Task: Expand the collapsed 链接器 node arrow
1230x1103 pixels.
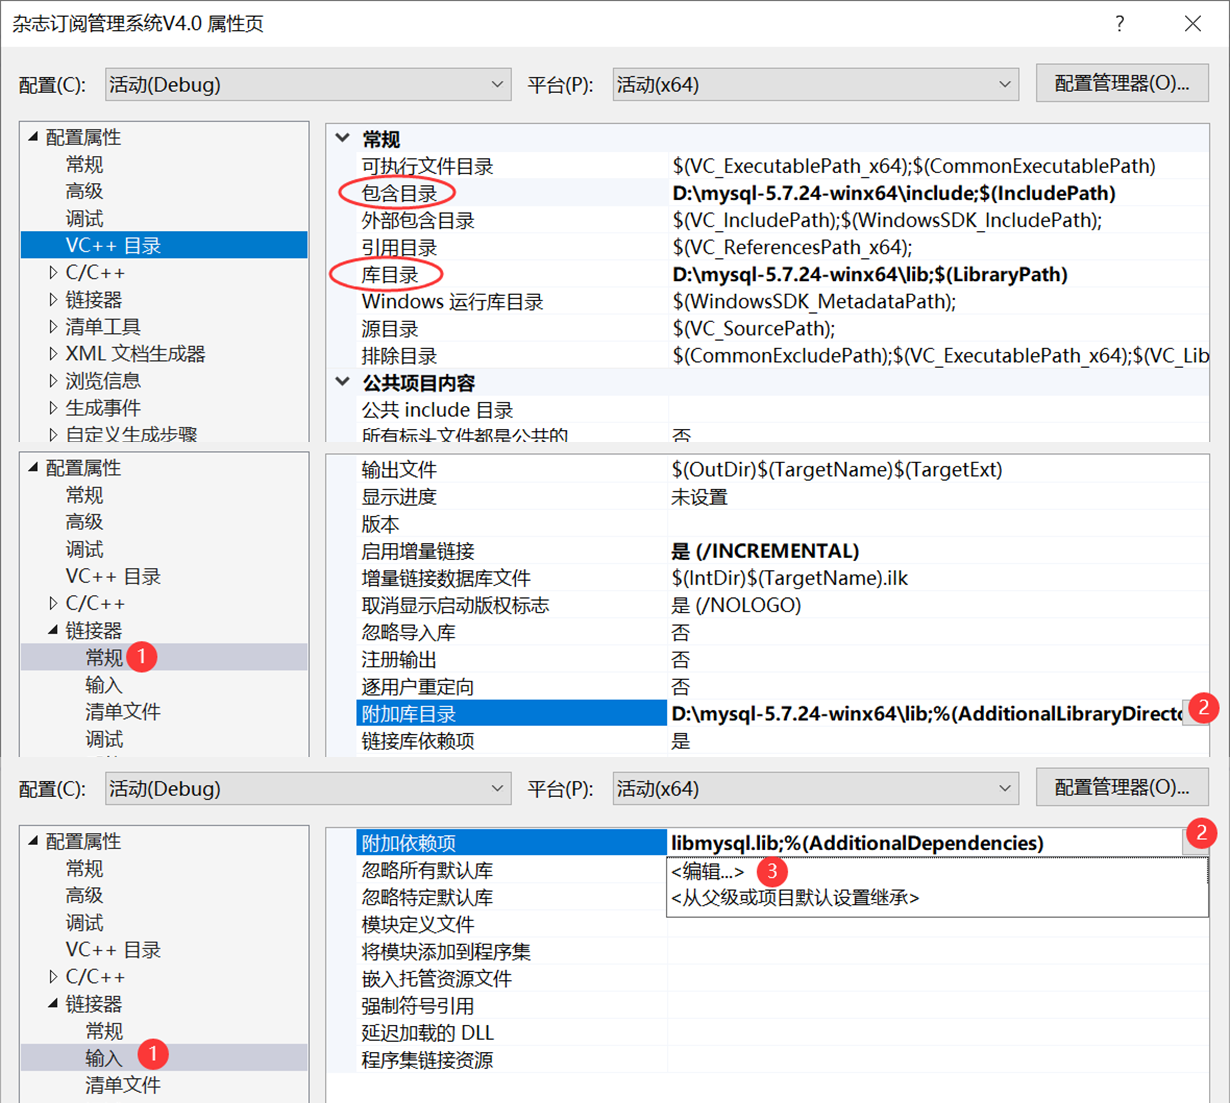Action: [x=53, y=299]
